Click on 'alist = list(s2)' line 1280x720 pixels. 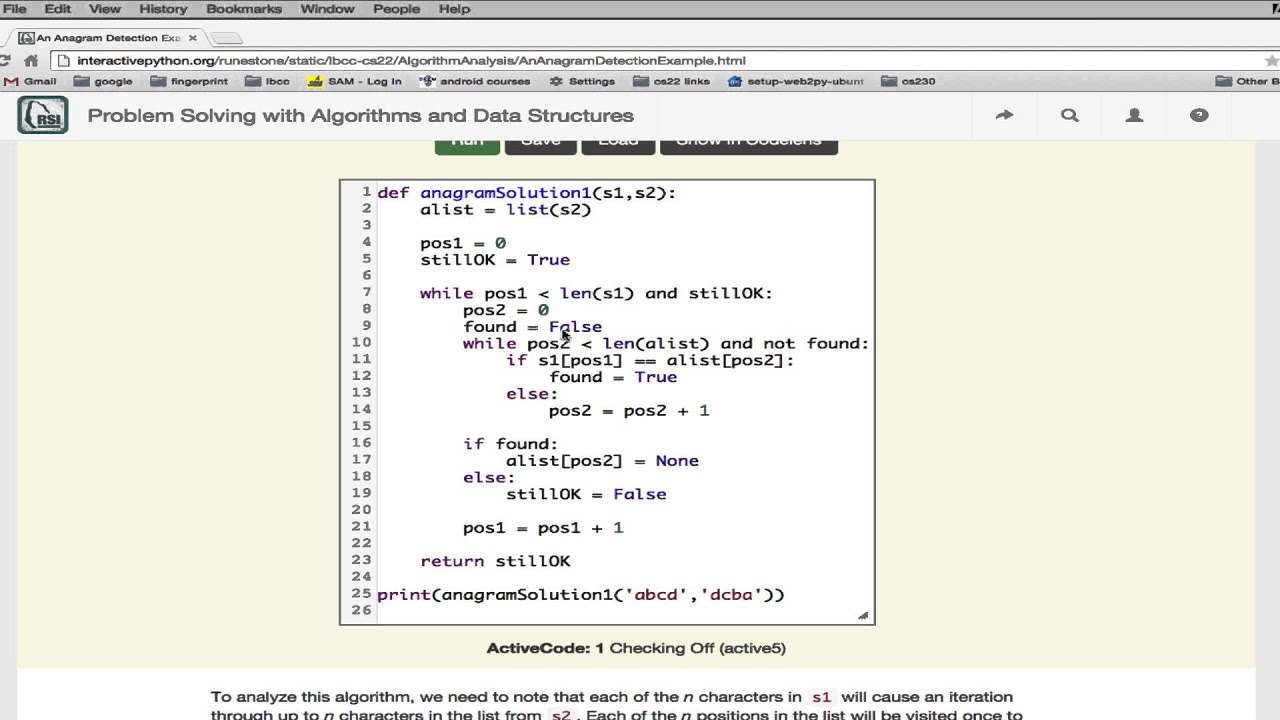505,210
